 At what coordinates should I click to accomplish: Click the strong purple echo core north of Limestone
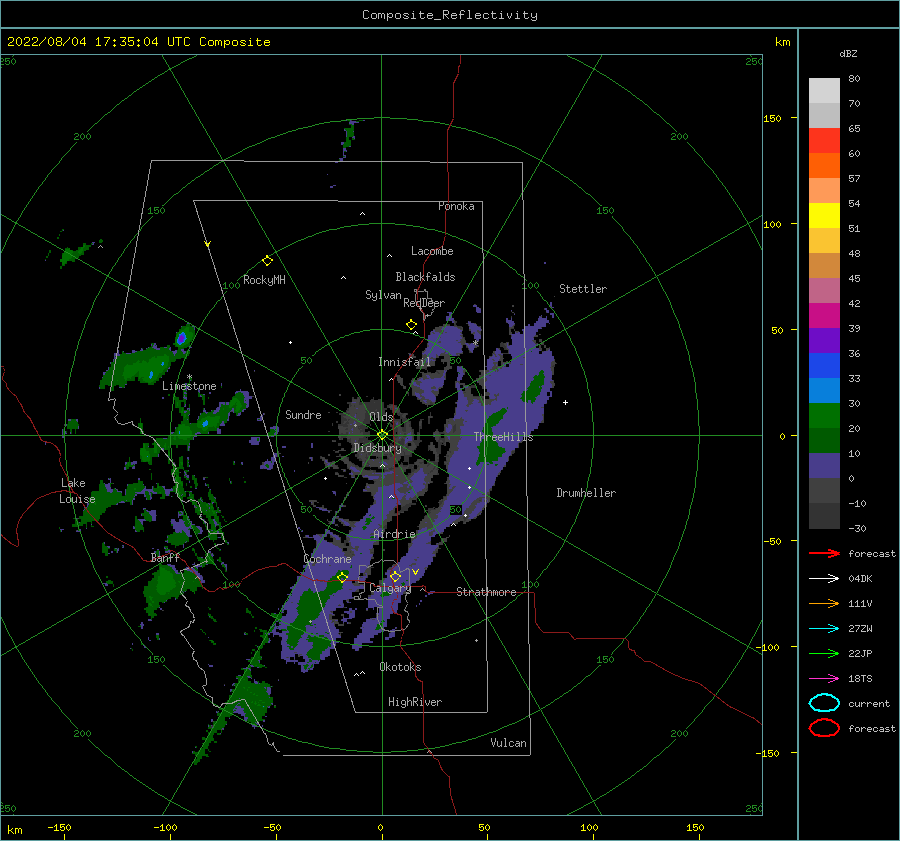[181, 338]
